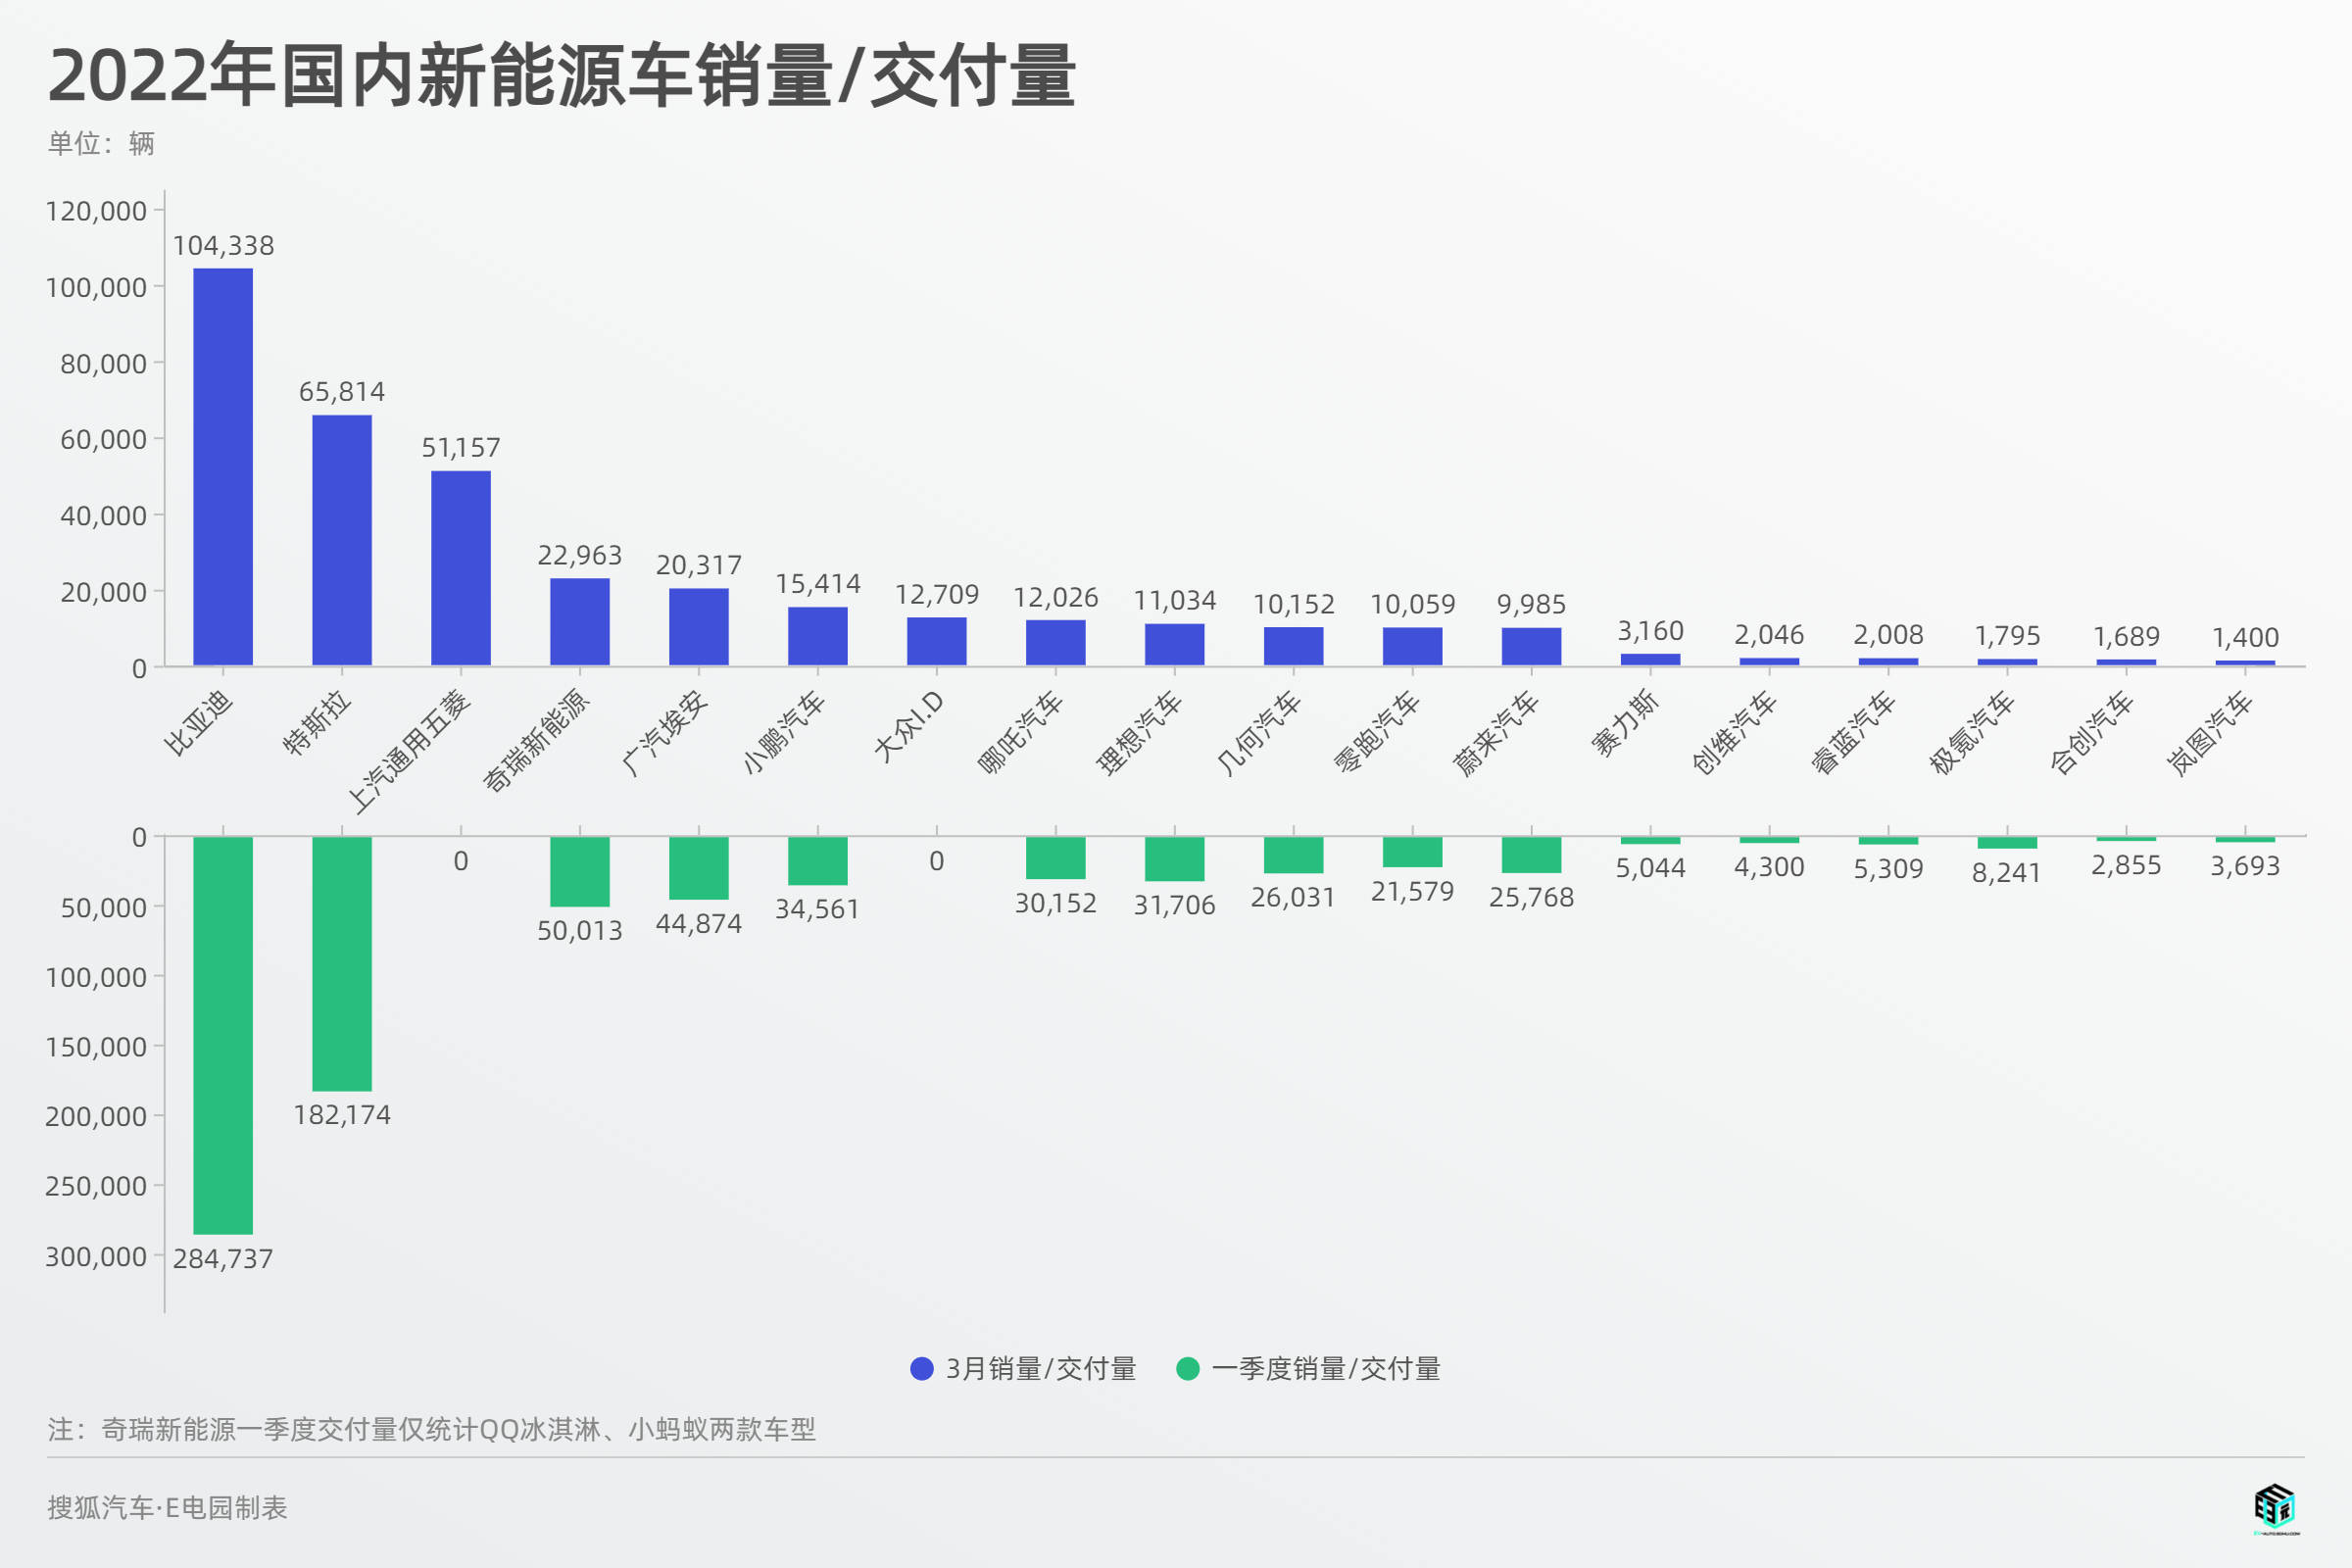Click the chart title 2022年国内新能源车销量/交付量
This screenshot has height=1568, width=2352.
[561, 76]
